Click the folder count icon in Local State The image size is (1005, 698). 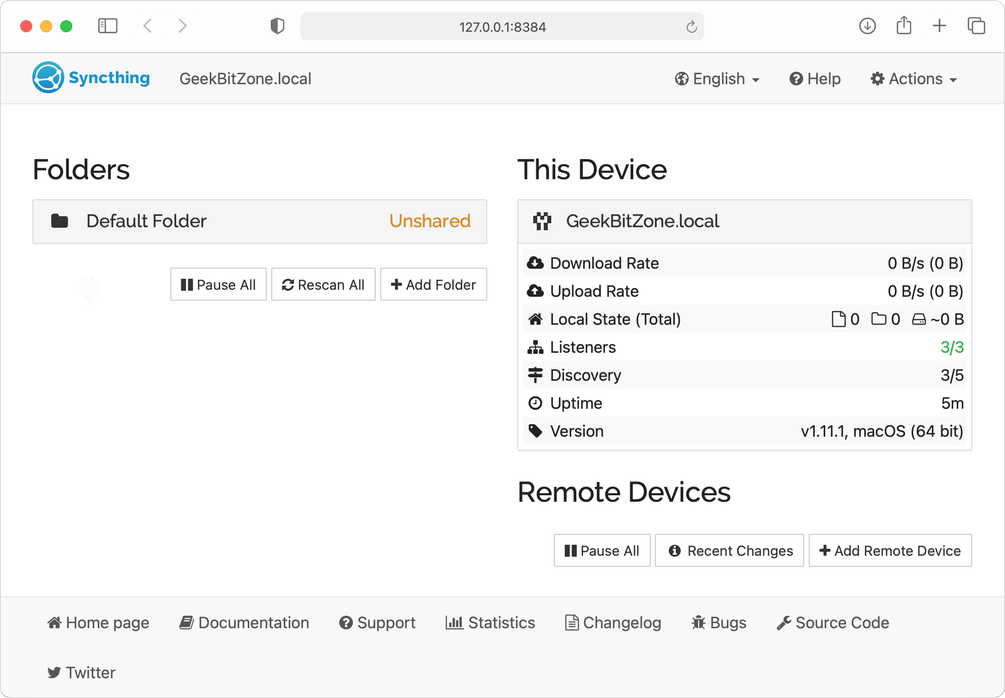tap(879, 319)
